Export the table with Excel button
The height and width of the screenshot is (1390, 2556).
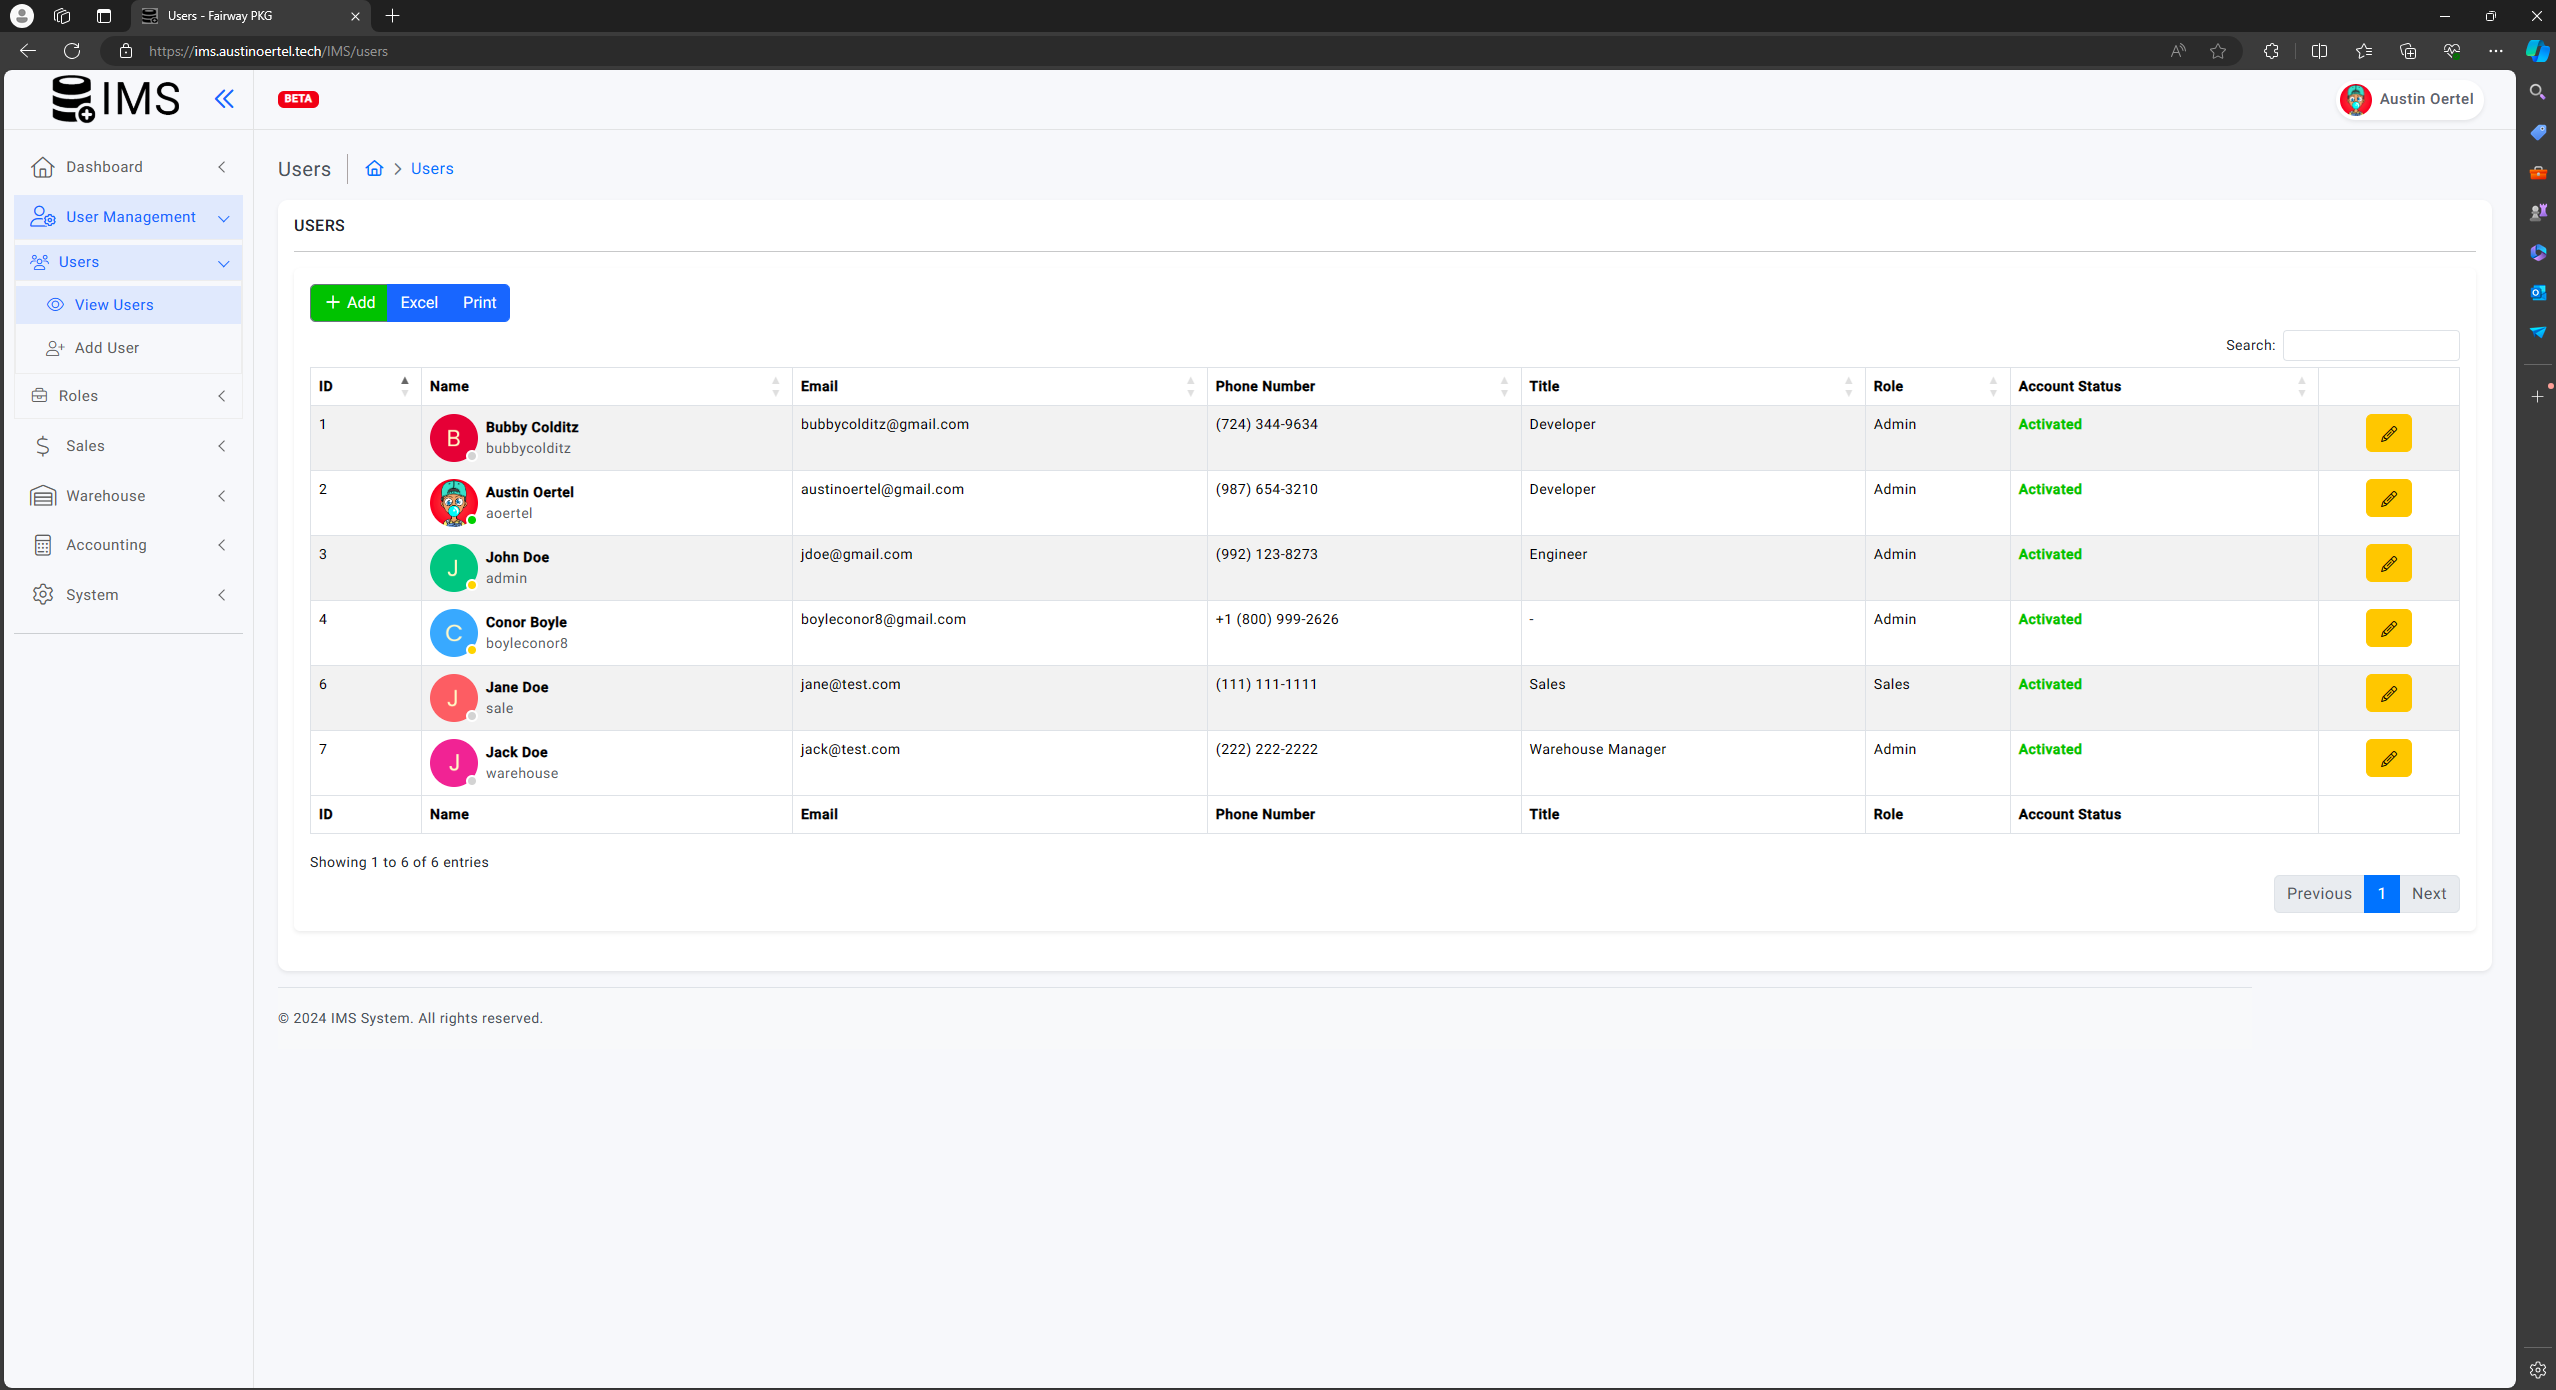(x=418, y=303)
